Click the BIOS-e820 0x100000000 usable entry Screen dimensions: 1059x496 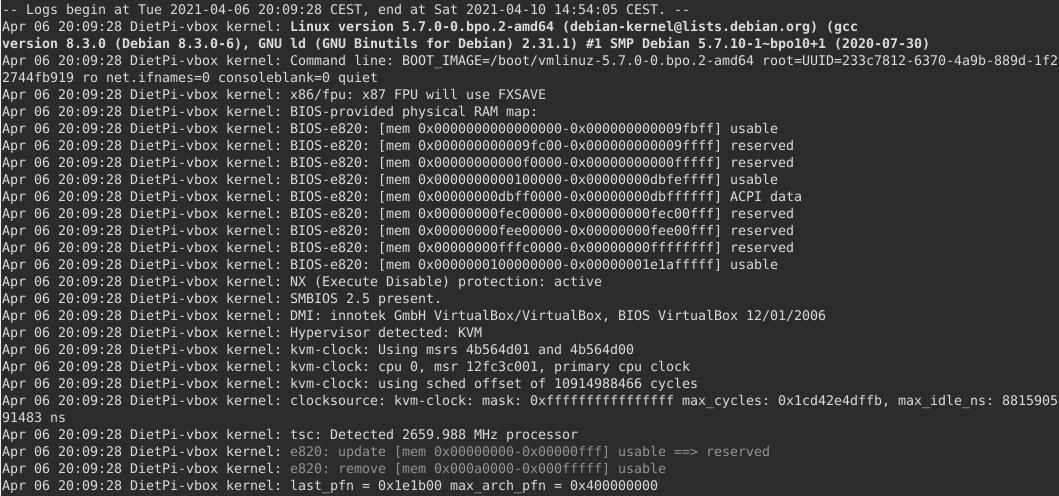click(x=390, y=264)
